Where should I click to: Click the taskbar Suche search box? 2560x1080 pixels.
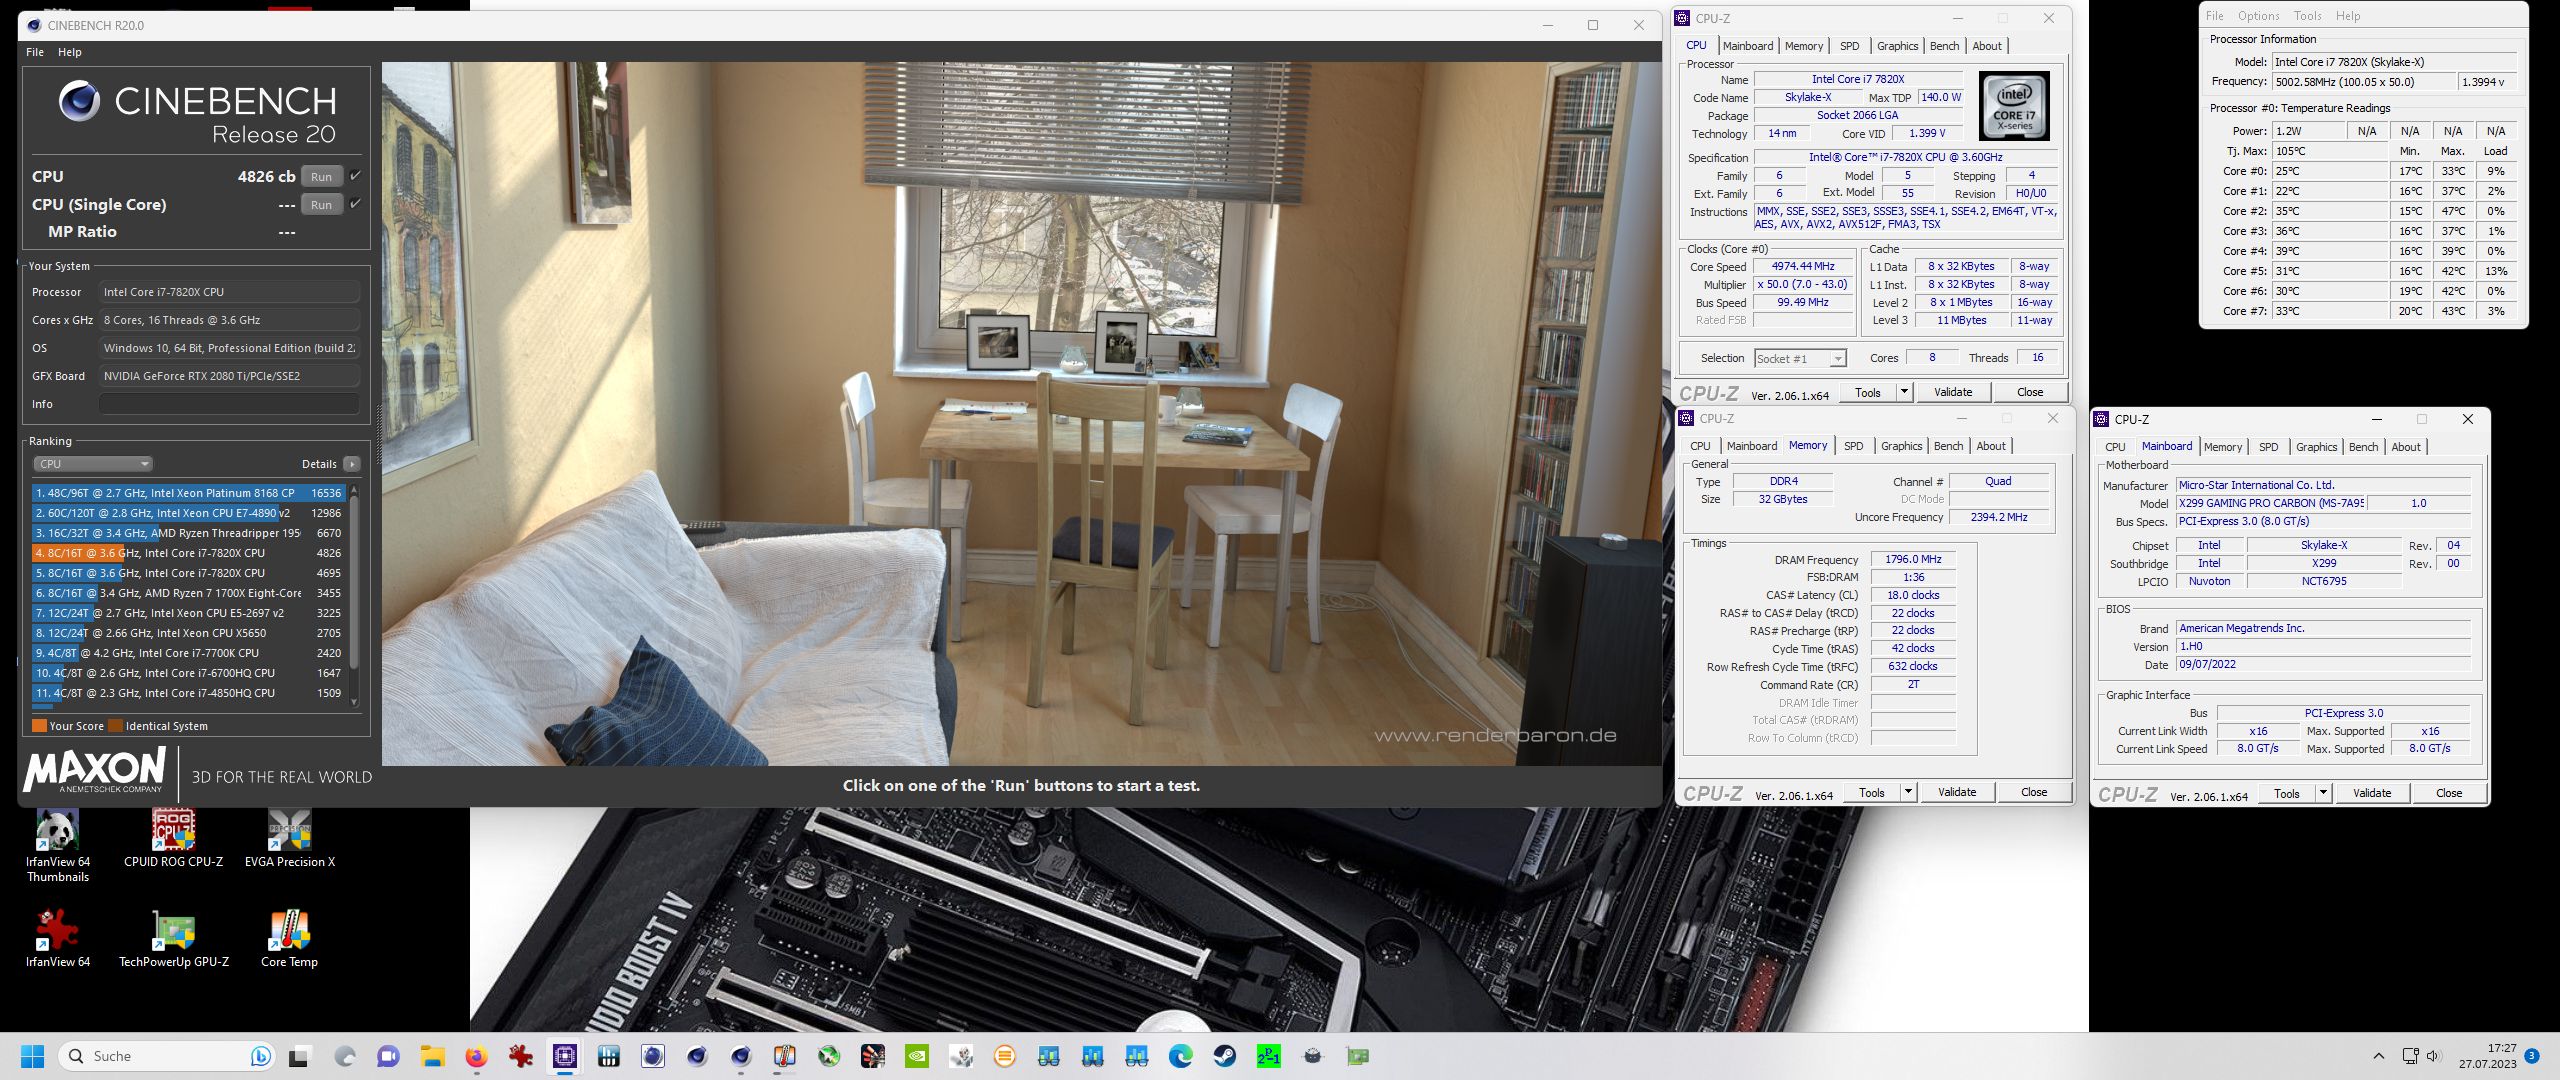coord(166,1056)
